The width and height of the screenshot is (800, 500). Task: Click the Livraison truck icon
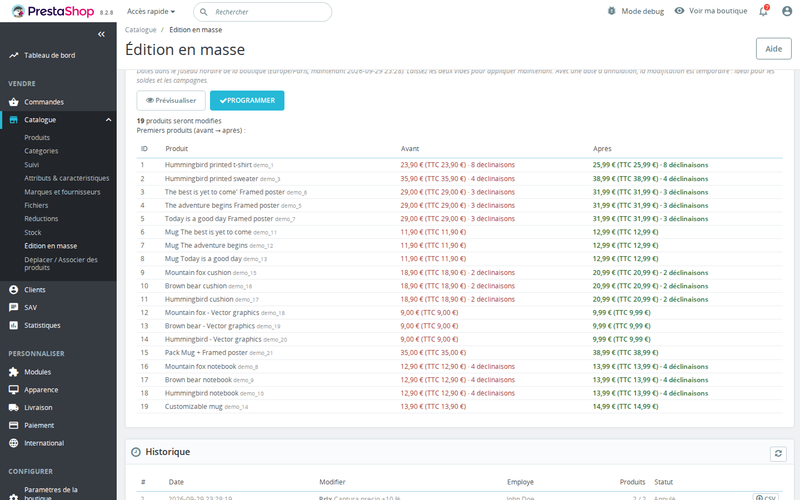[x=14, y=408]
